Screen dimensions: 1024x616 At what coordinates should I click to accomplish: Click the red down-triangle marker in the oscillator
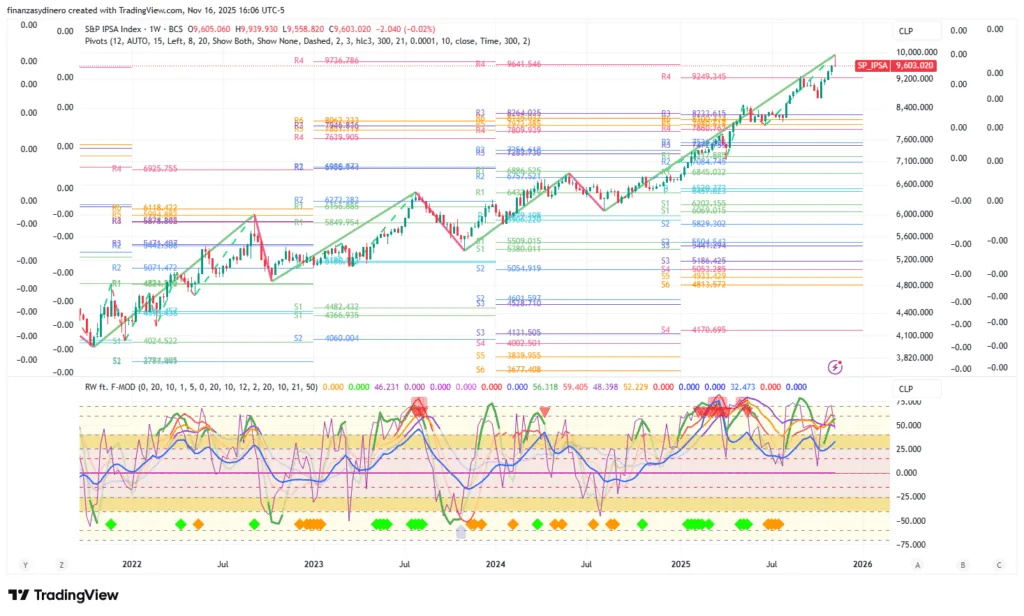(544, 410)
